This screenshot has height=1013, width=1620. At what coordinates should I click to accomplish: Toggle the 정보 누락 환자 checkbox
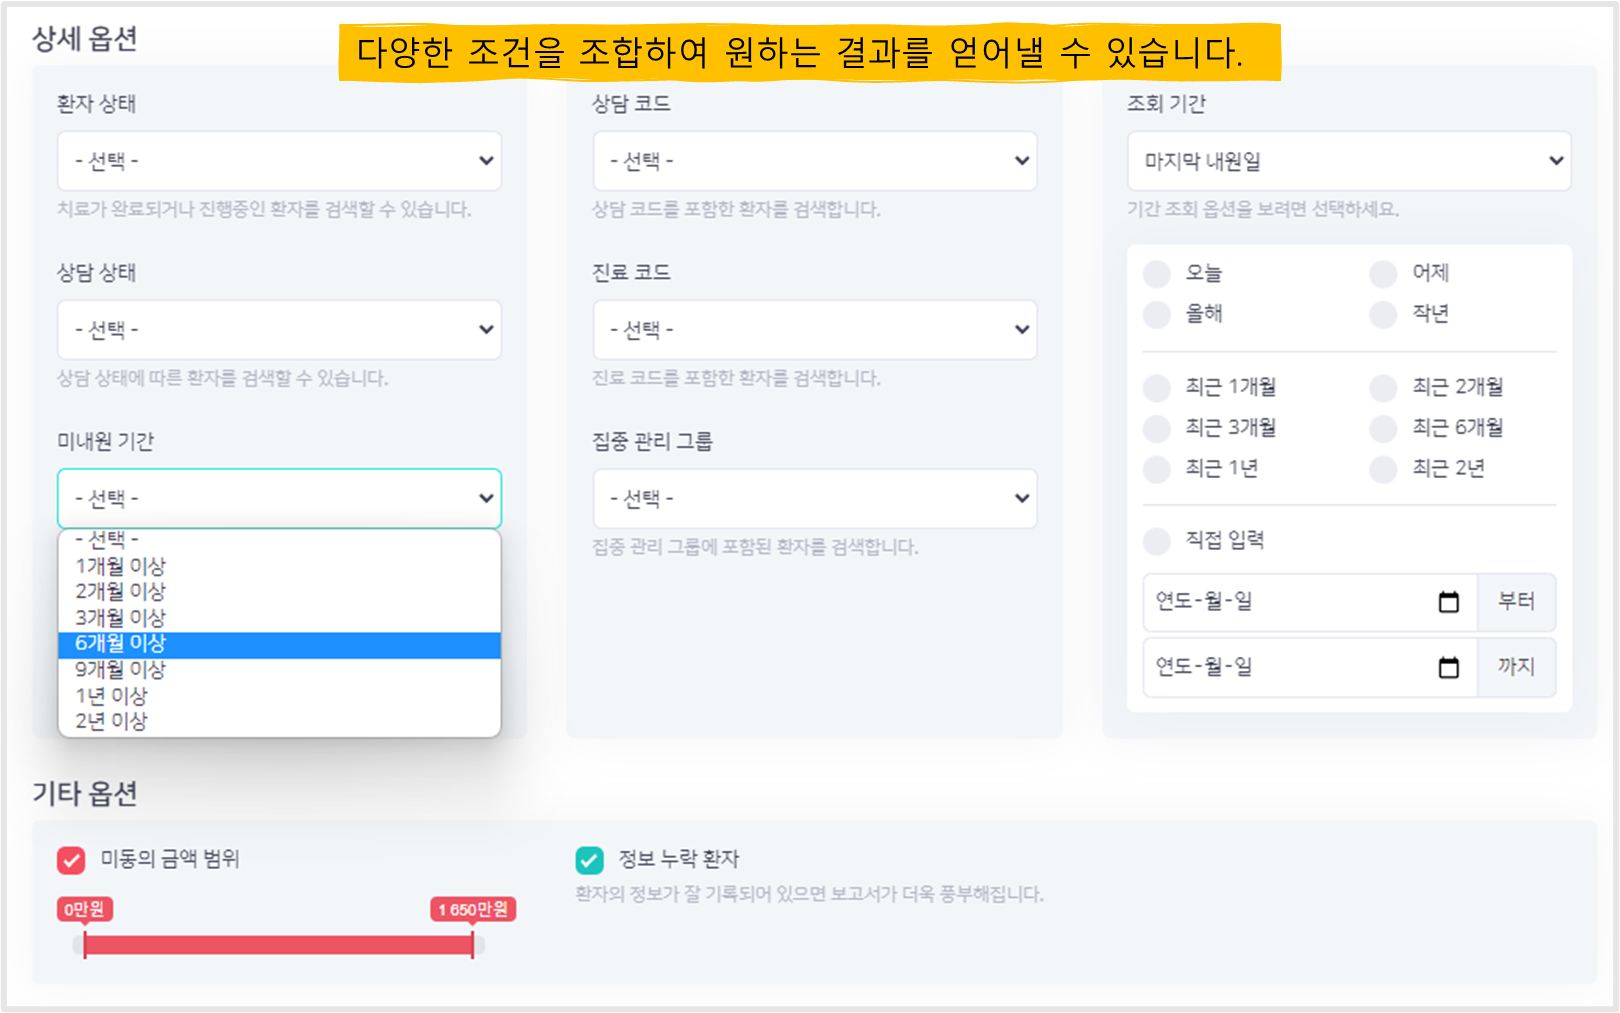coord(589,860)
